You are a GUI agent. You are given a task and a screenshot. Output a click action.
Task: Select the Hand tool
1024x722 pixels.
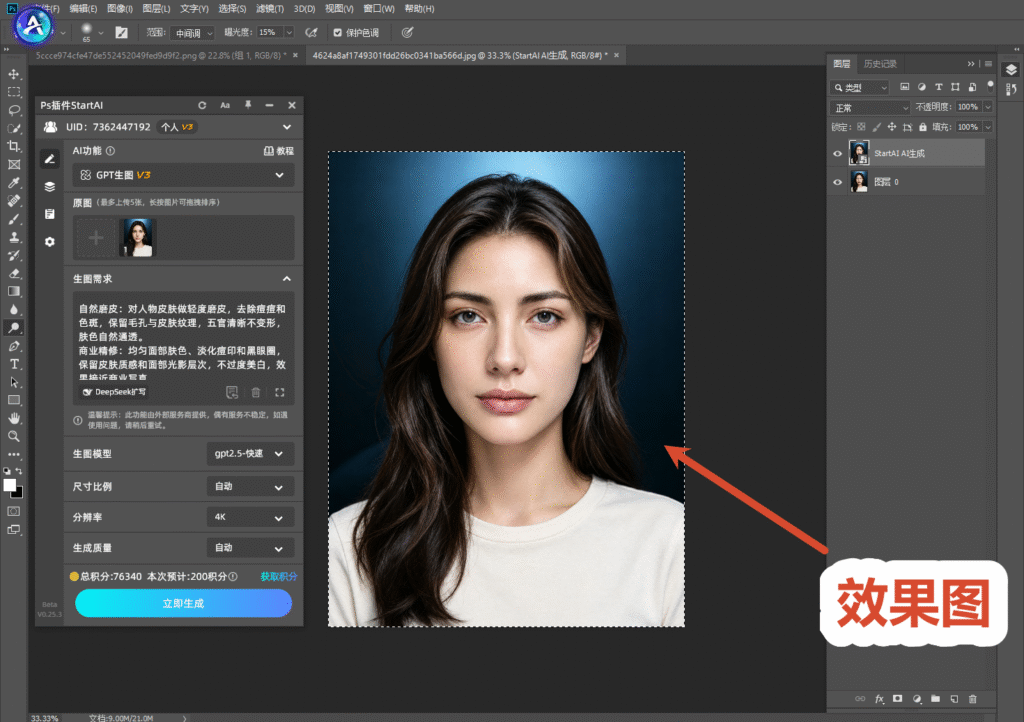[14, 418]
